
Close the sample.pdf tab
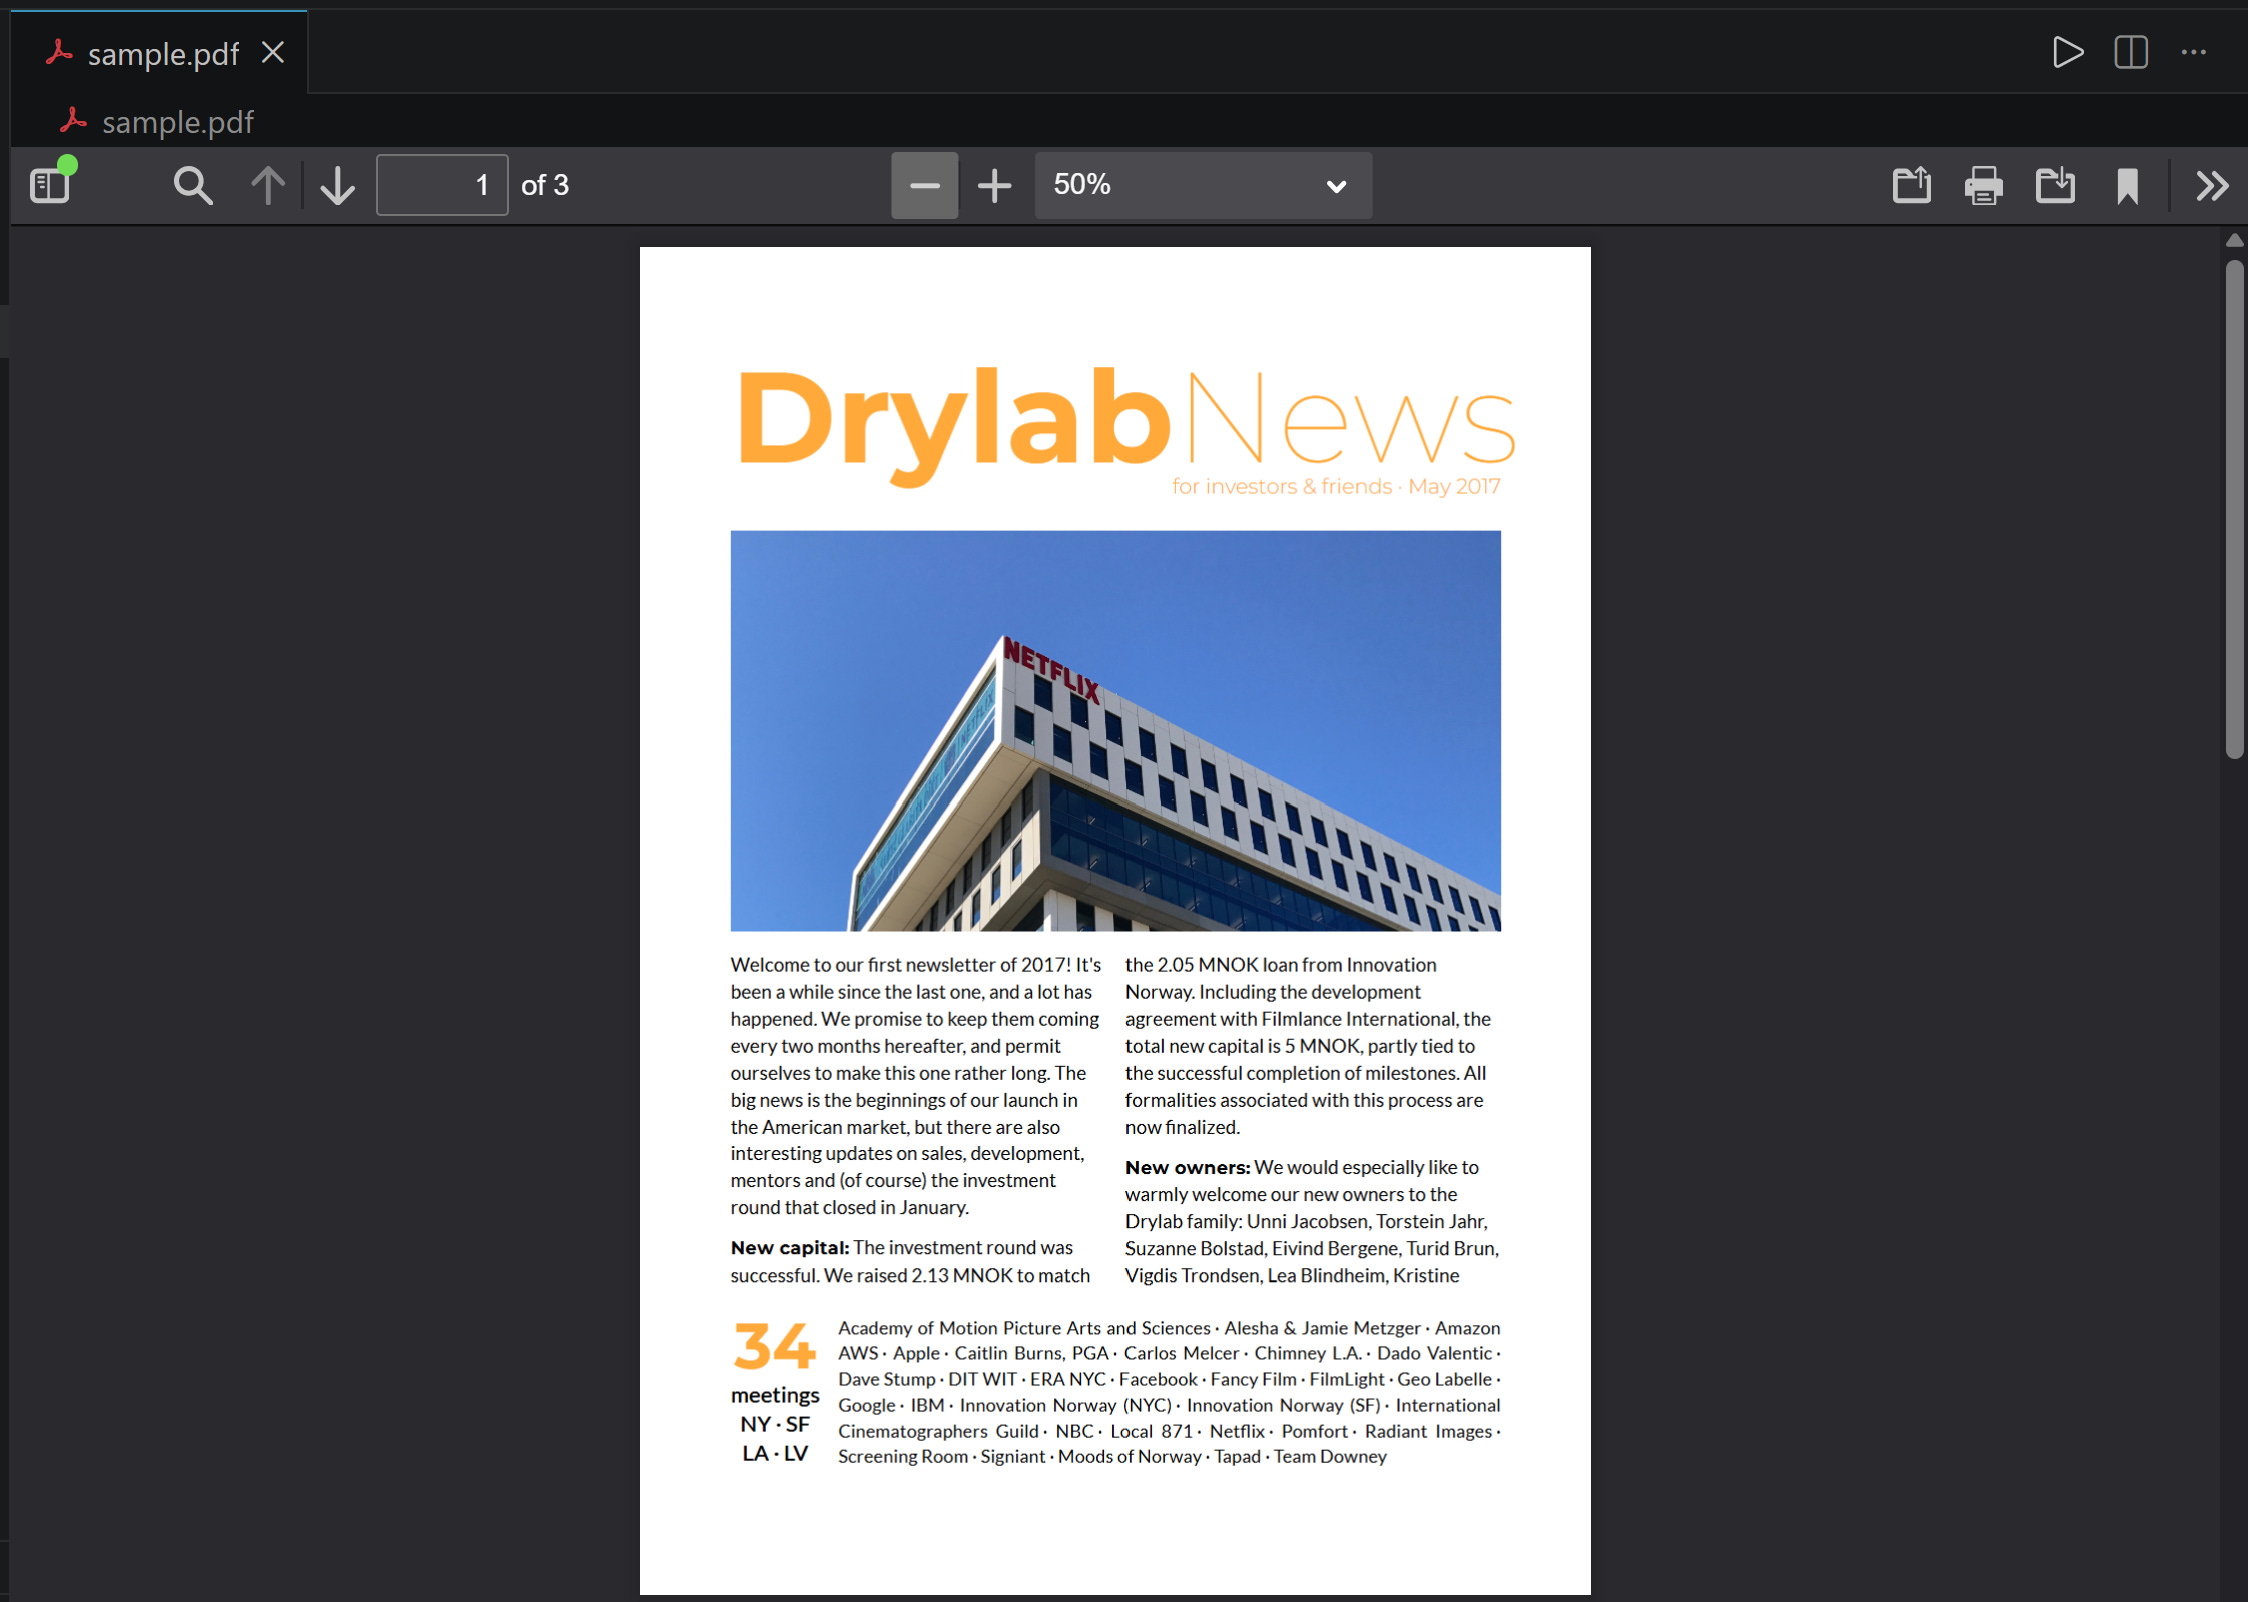[x=273, y=52]
